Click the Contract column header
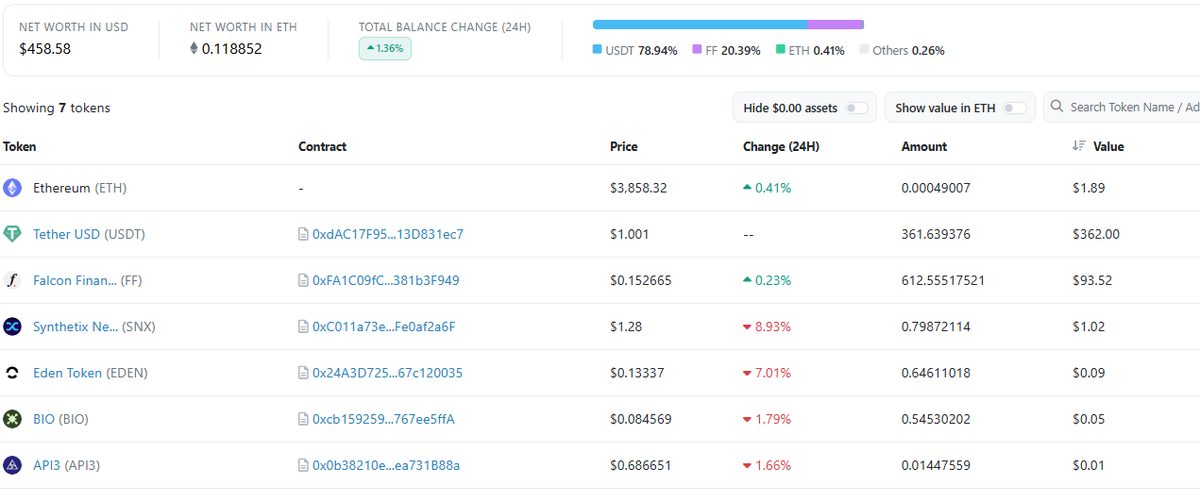1200x502 pixels. (322, 146)
